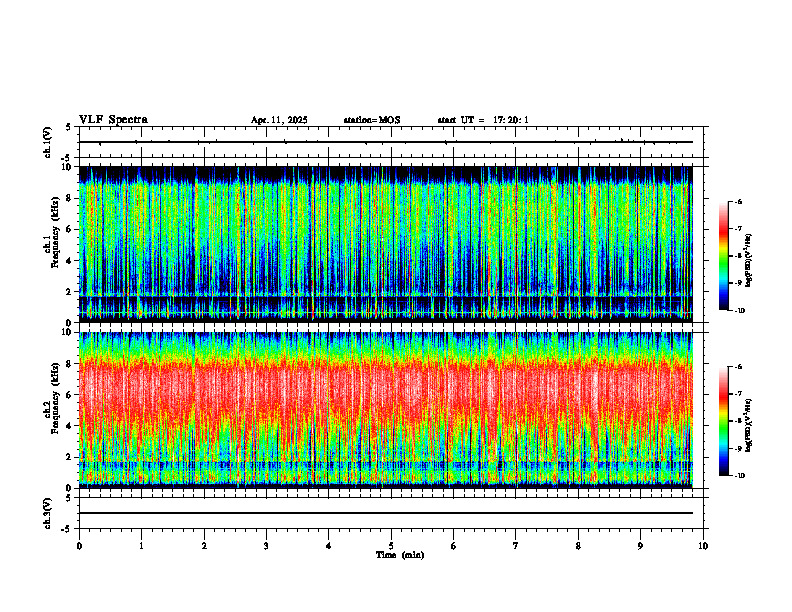Click the "6" tick on the time axis
This screenshot has width=792, height=612.
pyautogui.click(x=454, y=546)
